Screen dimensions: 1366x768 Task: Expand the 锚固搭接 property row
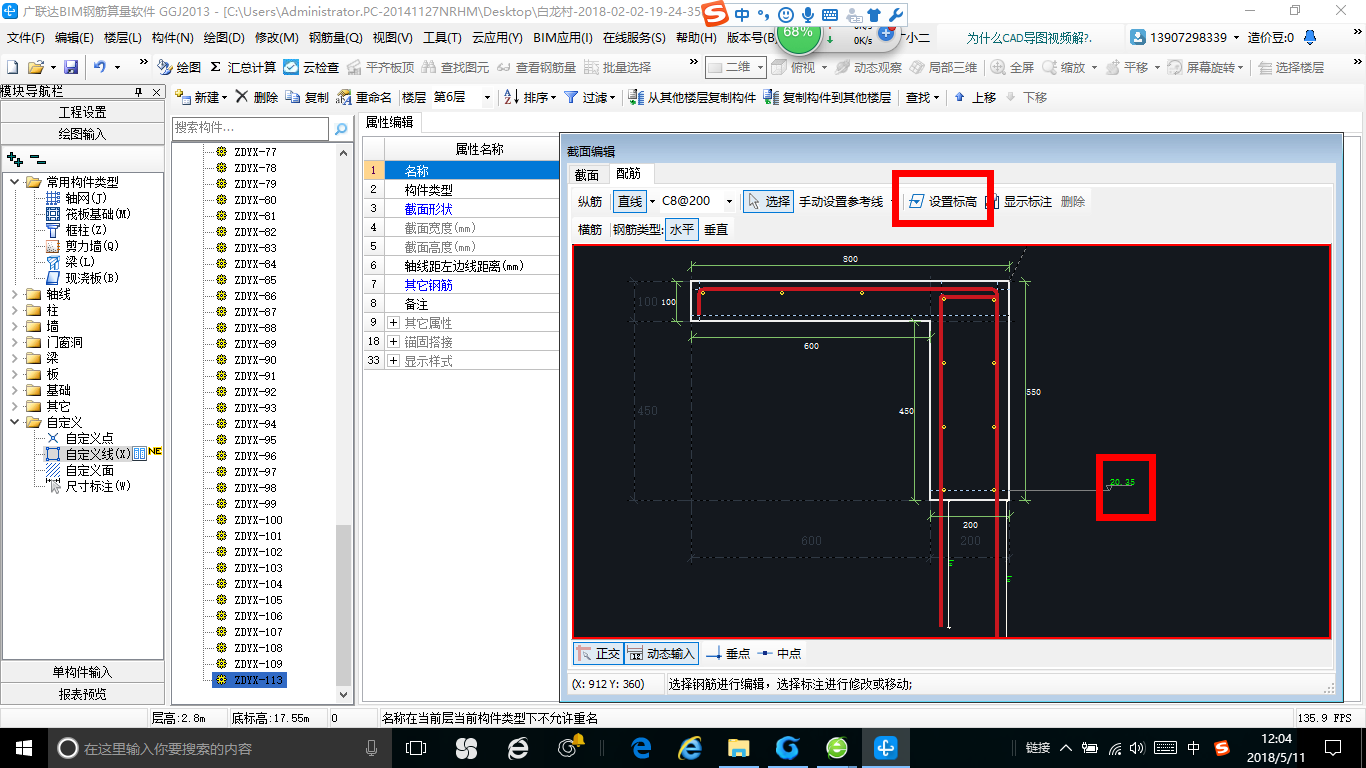pos(393,342)
